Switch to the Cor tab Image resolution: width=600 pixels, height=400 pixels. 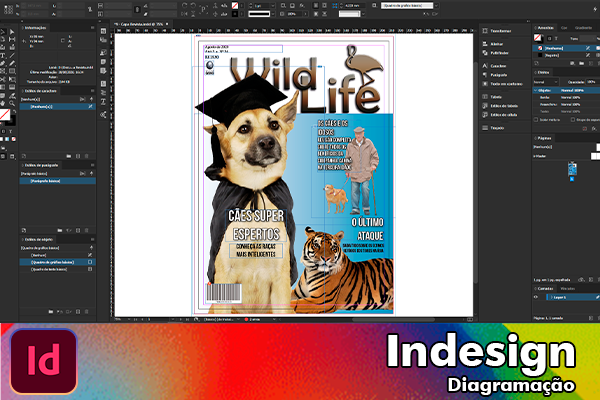tap(564, 28)
